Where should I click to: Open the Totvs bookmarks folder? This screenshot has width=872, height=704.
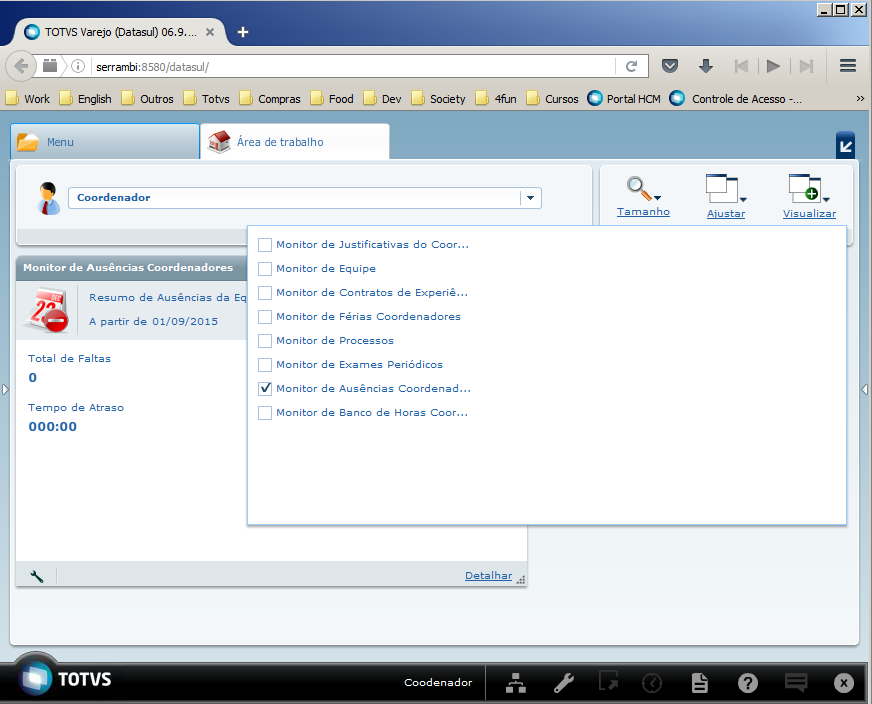click(206, 99)
